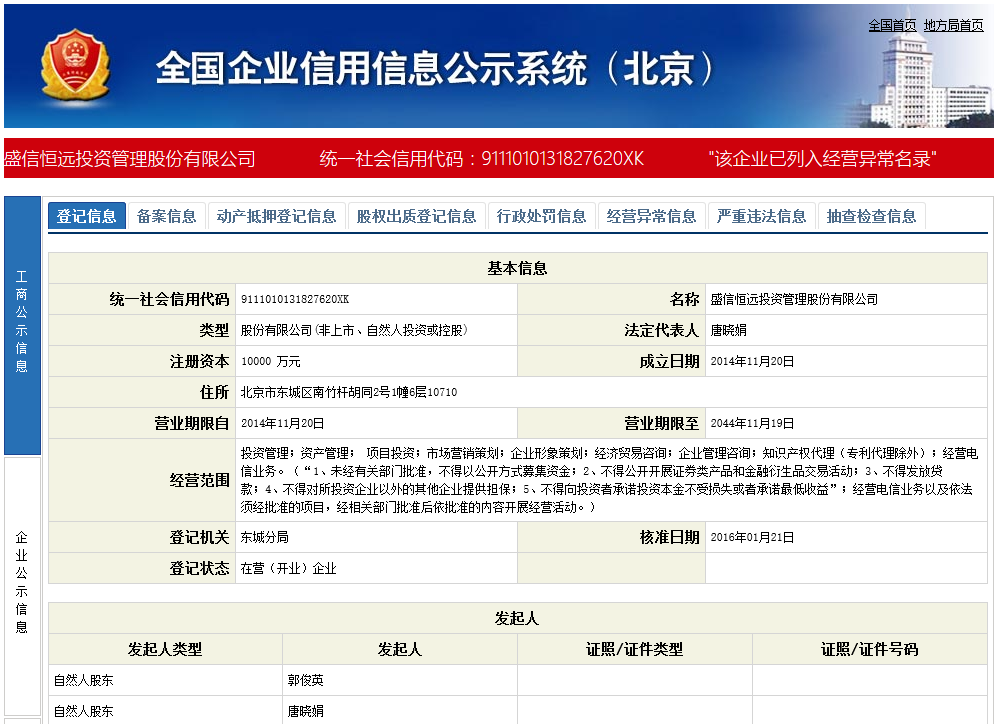Click the 核准日期 value 2016年01月21日
Image resolution: width=1001 pixels, height=724 pixels.
752,538
